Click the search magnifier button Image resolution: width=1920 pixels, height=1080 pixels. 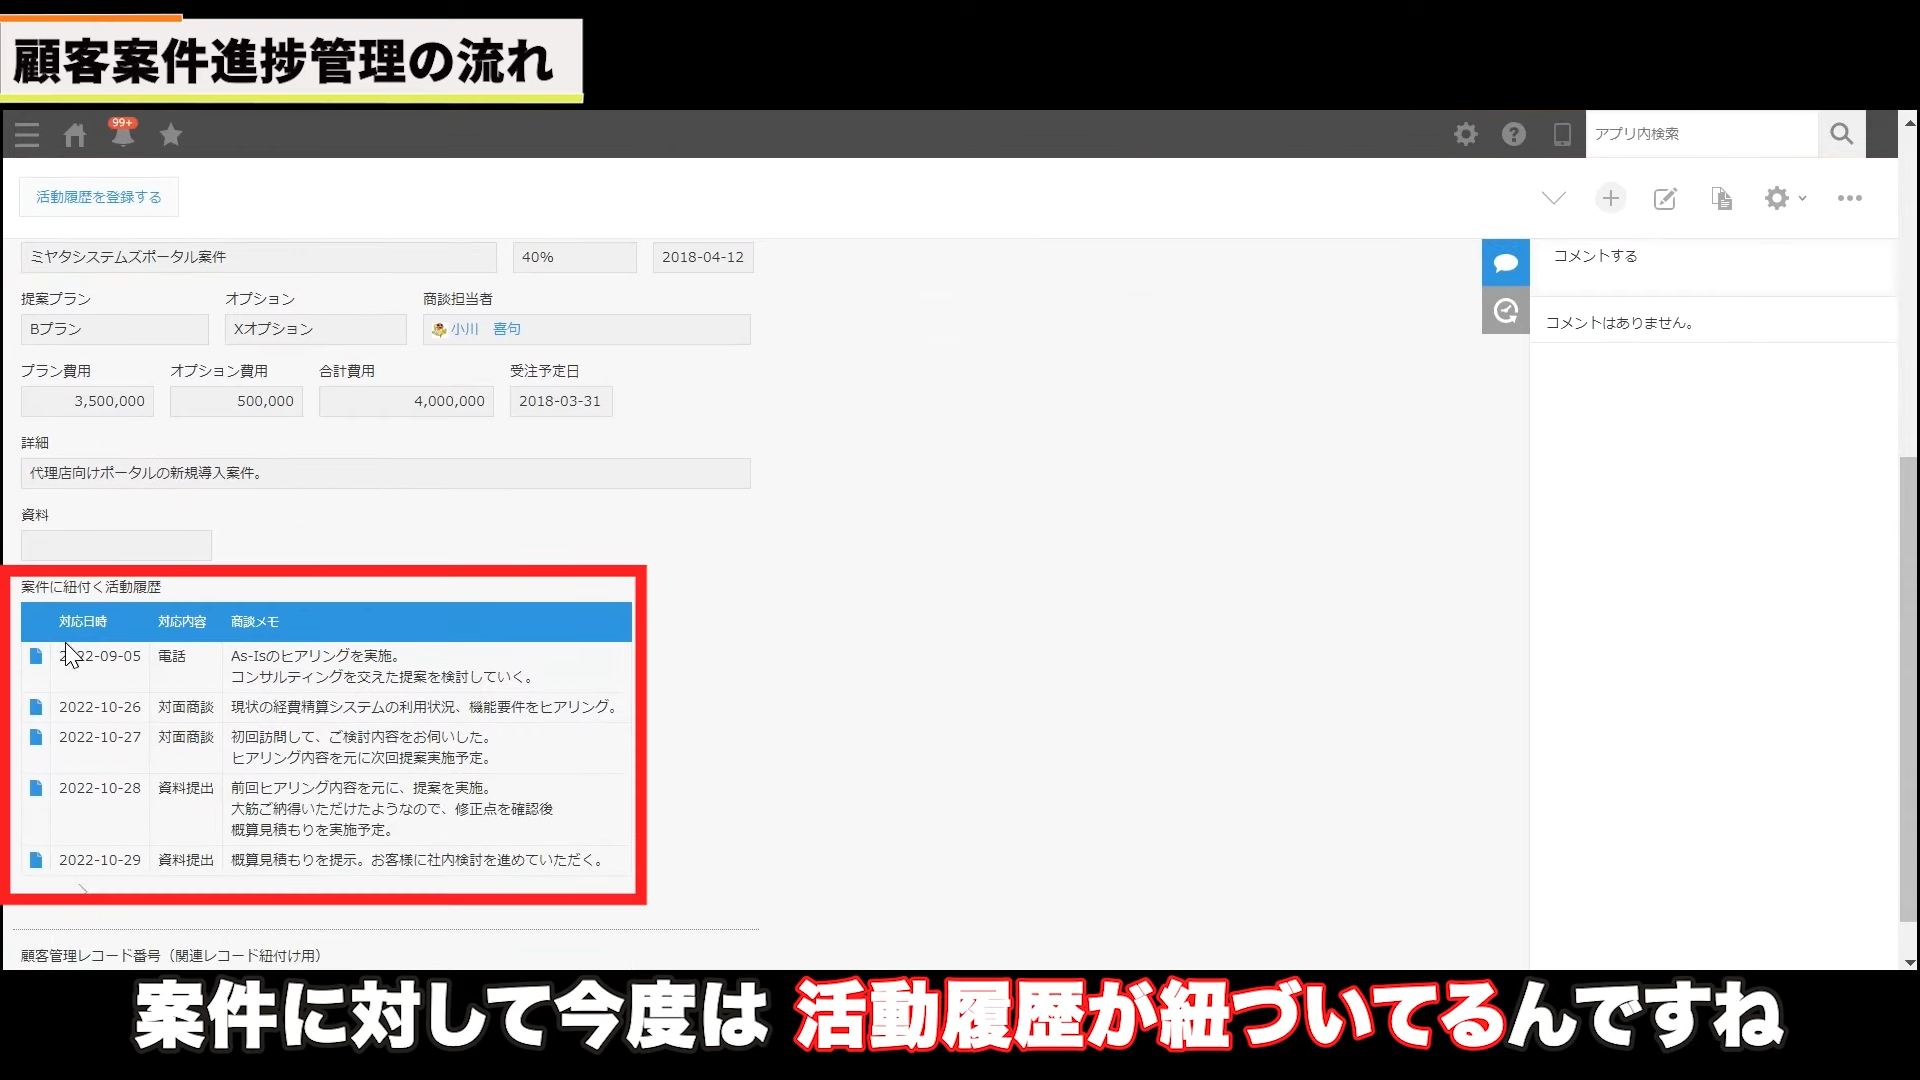tap(1841, 134)
